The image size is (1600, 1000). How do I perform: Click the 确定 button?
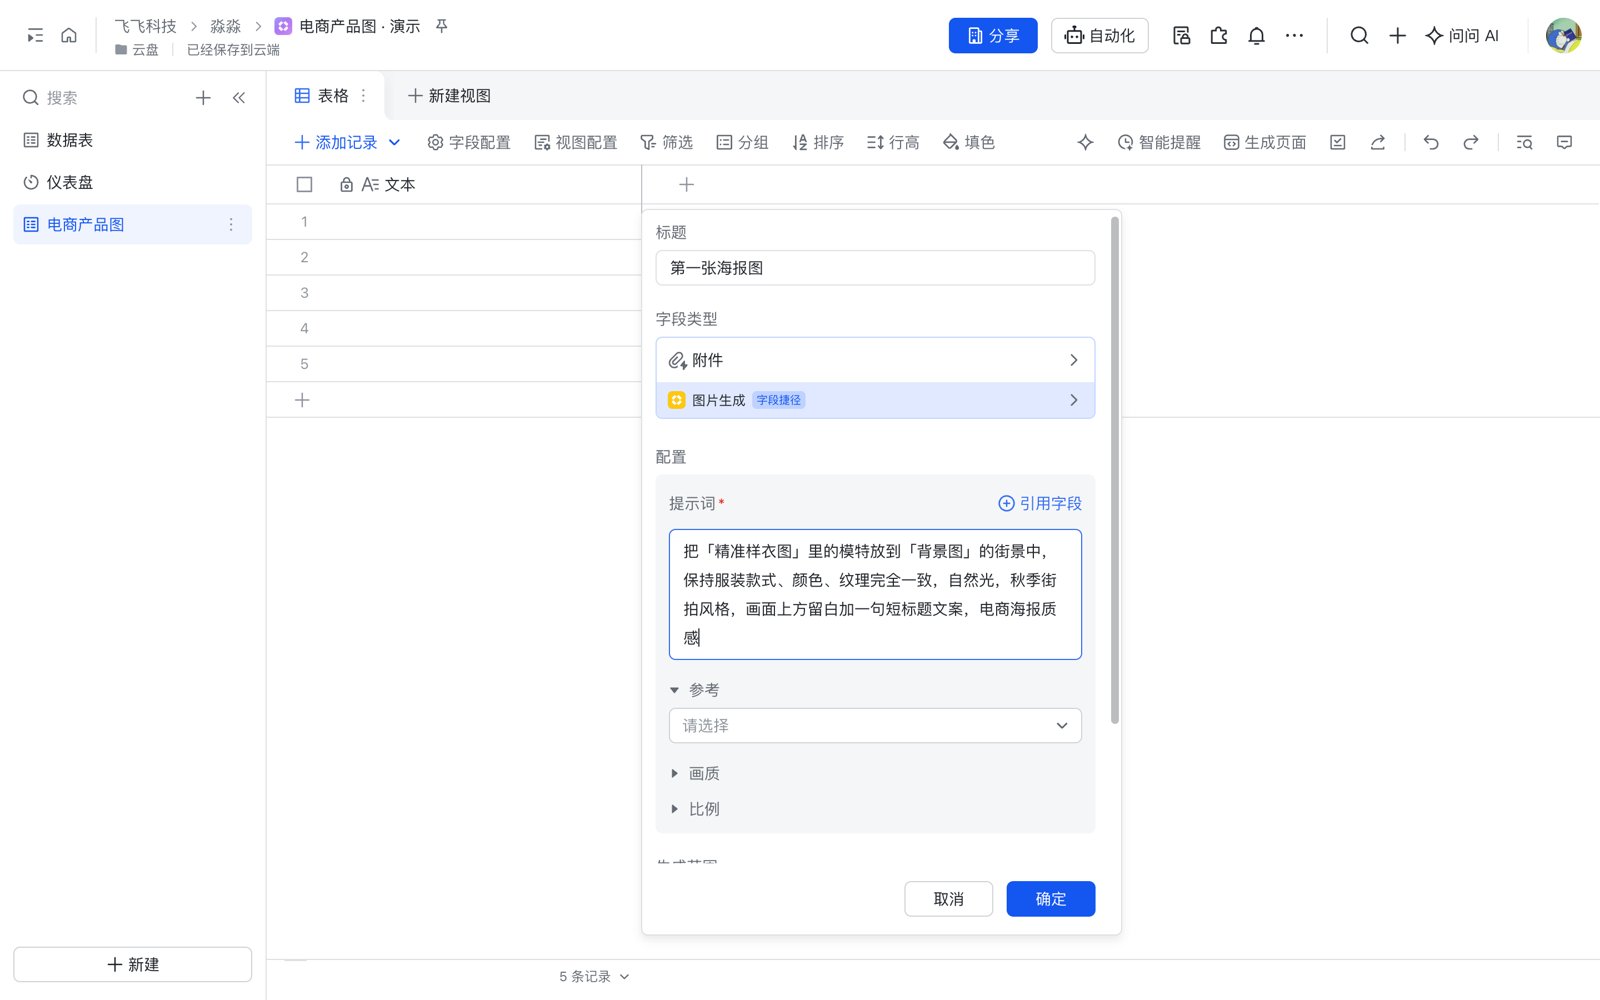[x=1051, y=899]
